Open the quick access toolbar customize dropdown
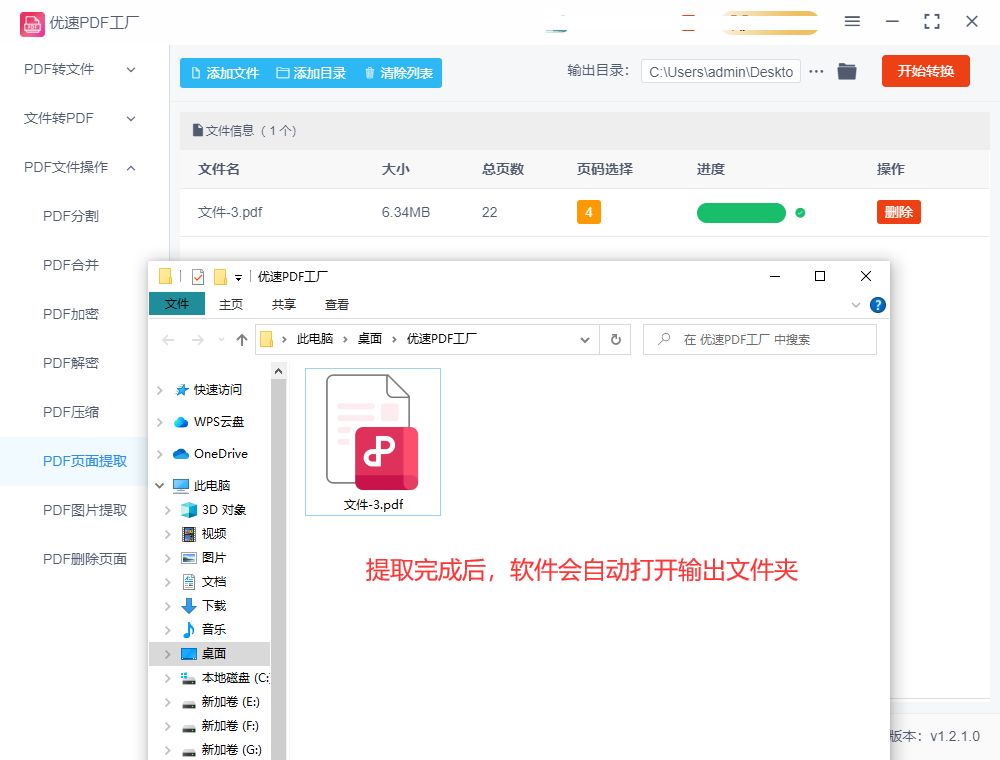Screen dimensions: 1000x760 coord(238,277)
